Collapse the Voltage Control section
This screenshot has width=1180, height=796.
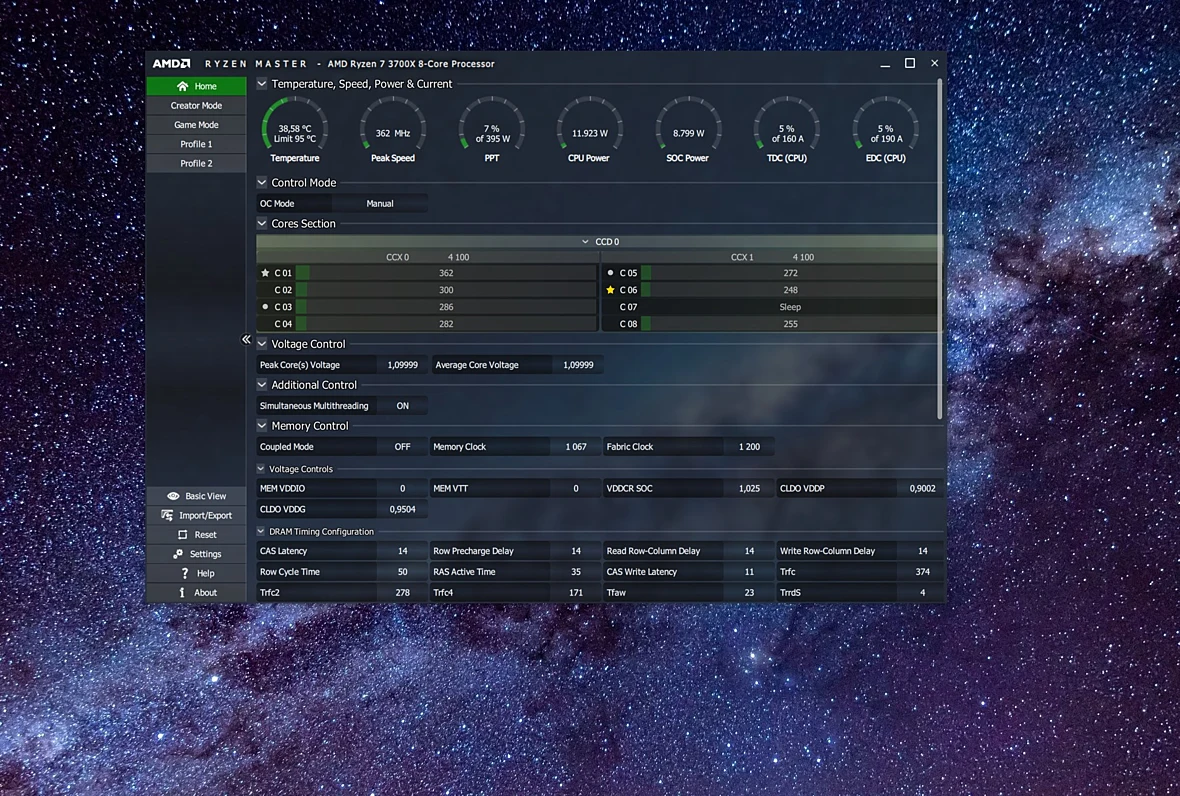(262, 344)
